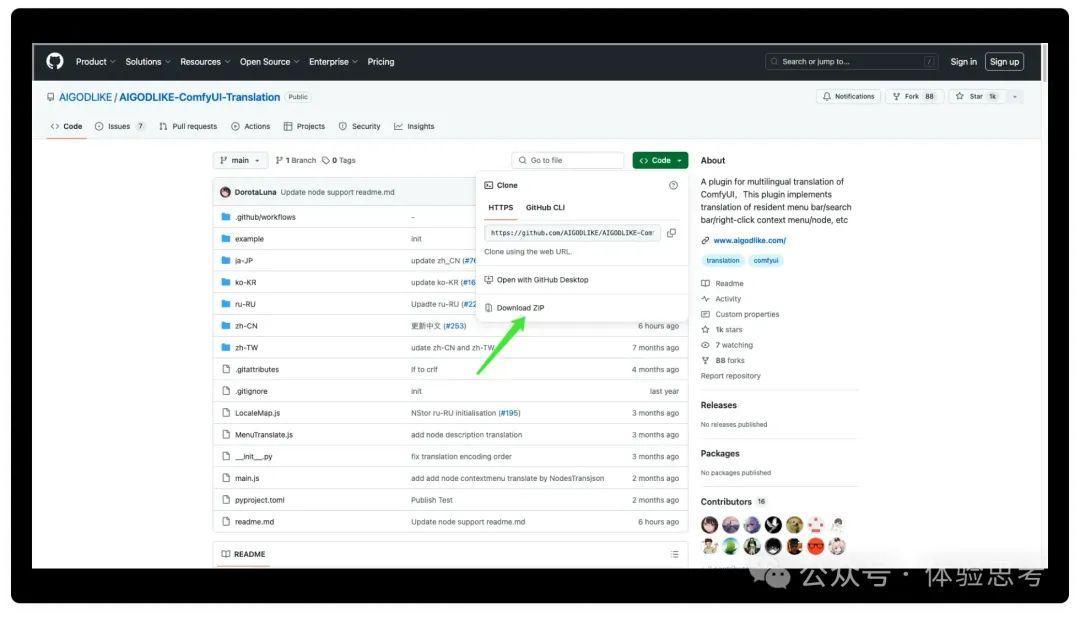Open the example folder
1080x617 pixels.
(249, 239)
